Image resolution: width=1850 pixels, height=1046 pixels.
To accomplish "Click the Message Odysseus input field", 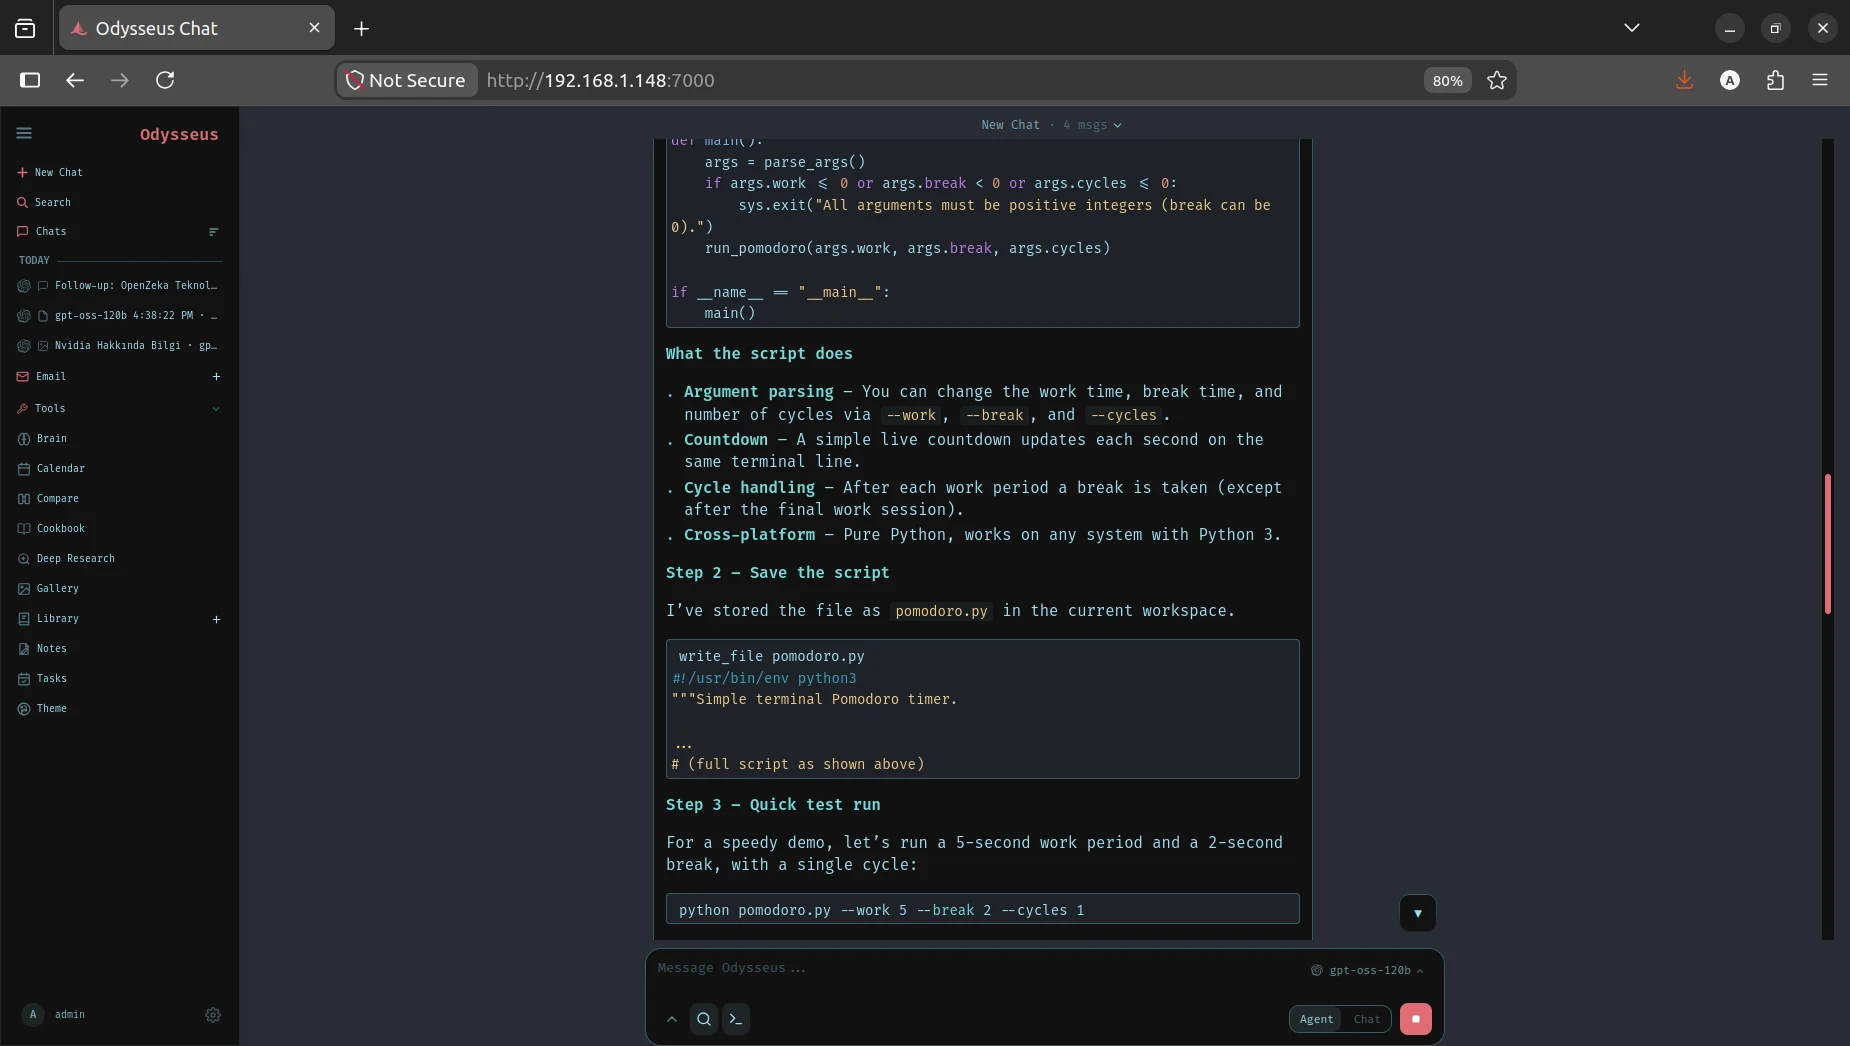I will pyautogui.click(x=980, y=968).
